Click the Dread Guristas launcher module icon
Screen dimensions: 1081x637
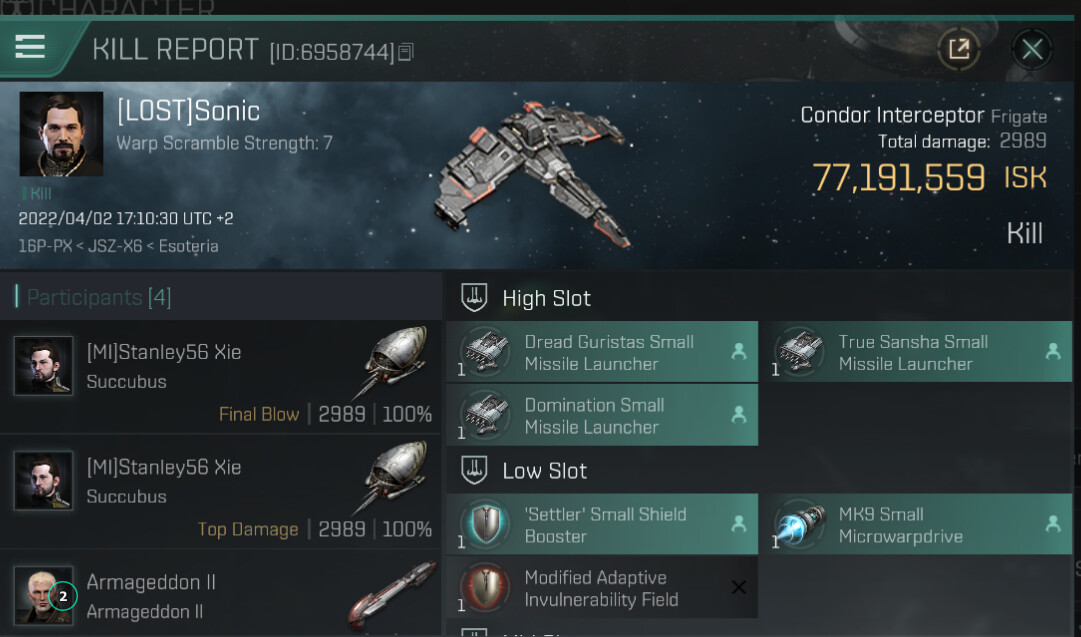tap(485, 352)
